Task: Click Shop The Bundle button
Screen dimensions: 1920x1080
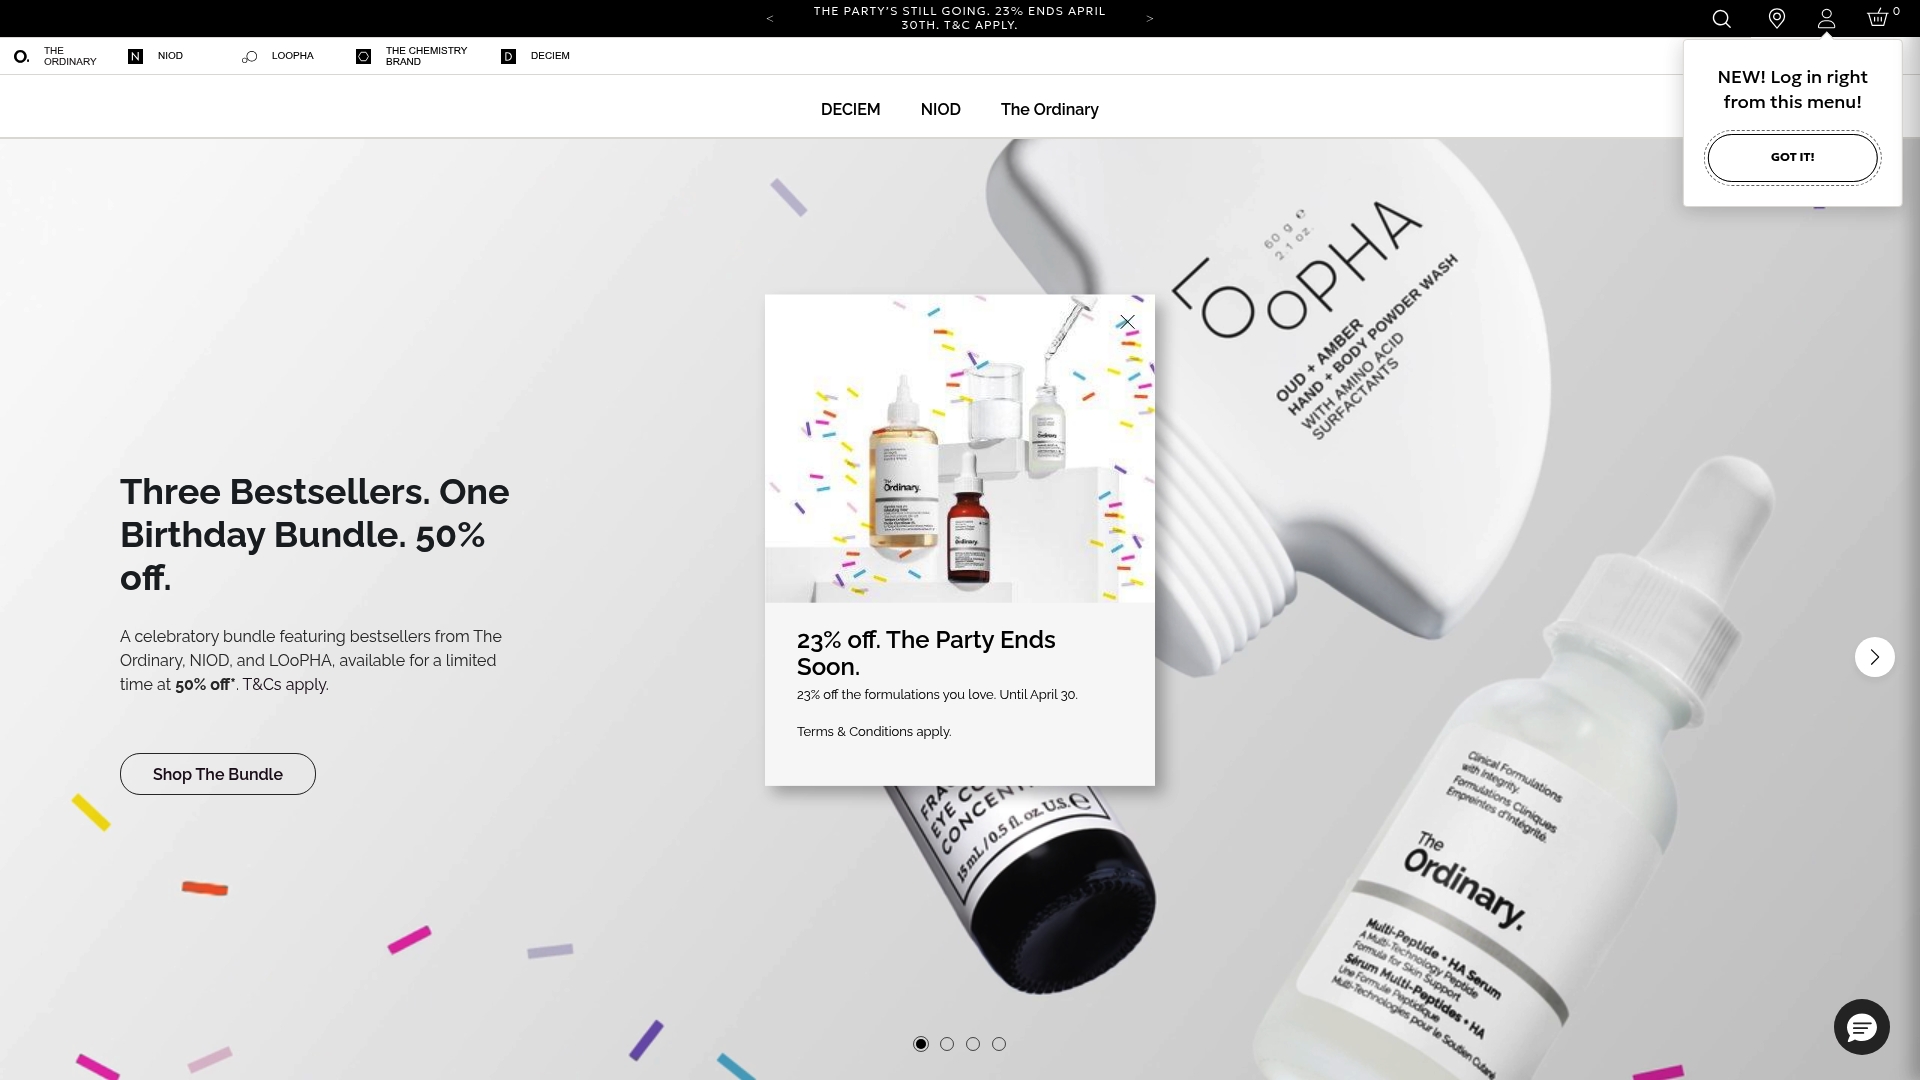Action: coord(218,774)
